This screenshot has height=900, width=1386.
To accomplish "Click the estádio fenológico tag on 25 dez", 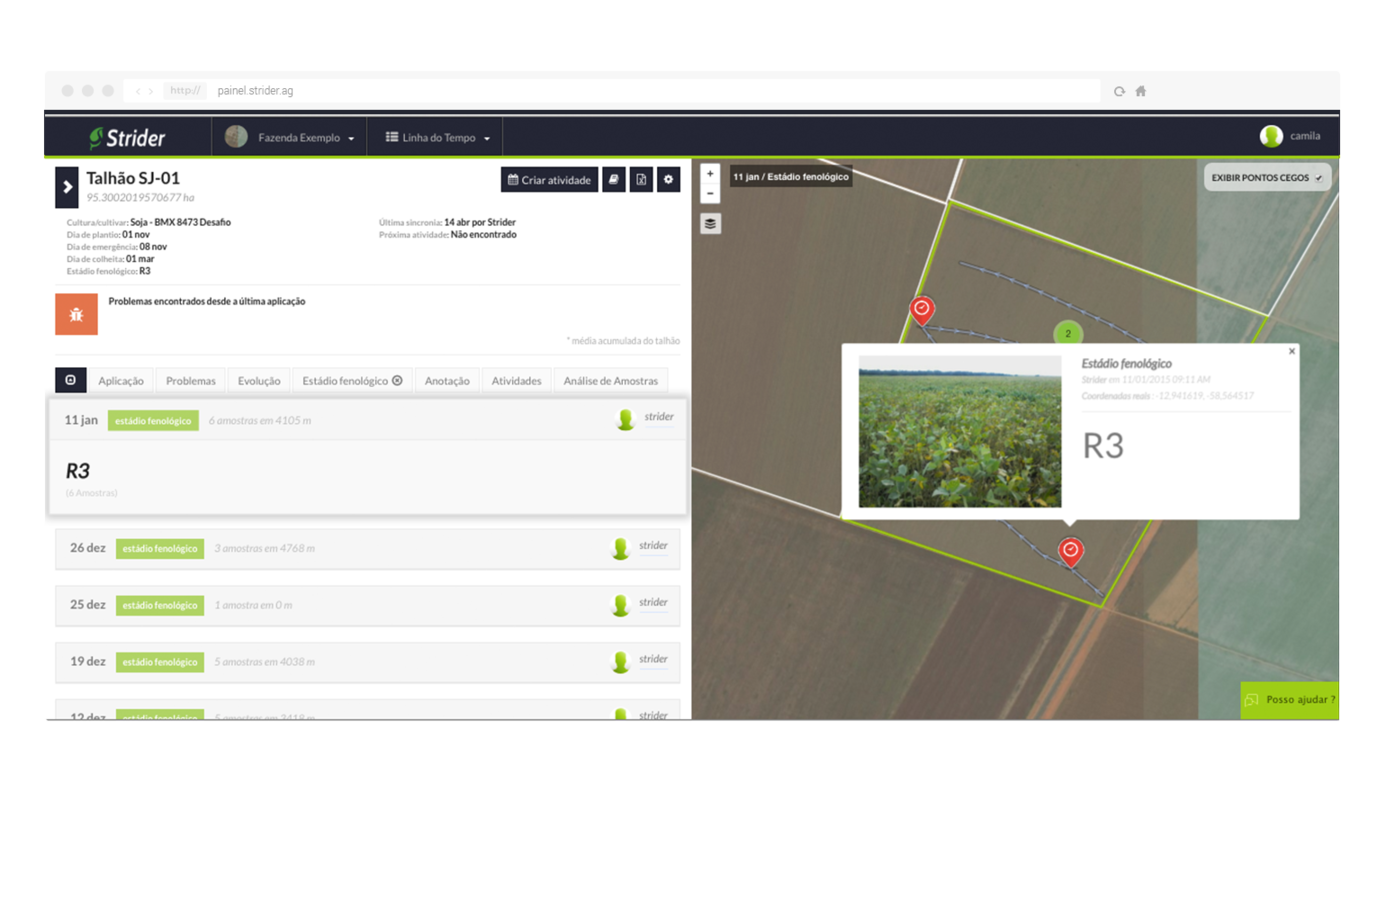I will click(160, 605).
